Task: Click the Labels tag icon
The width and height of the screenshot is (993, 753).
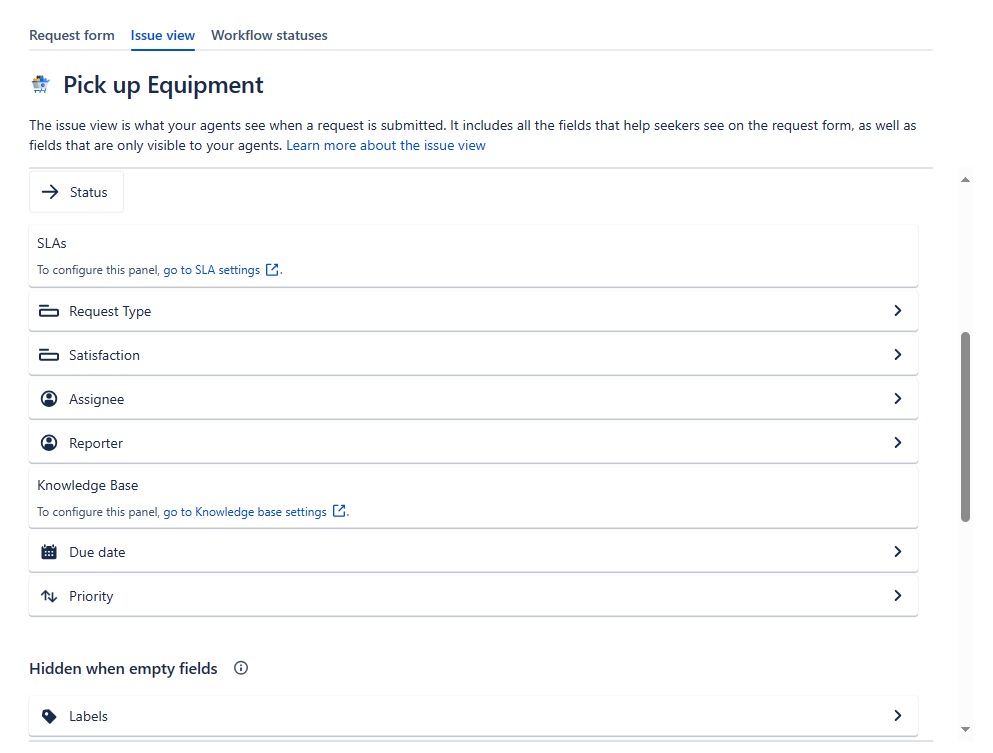Action: pyautogui.click(x=49, y=716)
